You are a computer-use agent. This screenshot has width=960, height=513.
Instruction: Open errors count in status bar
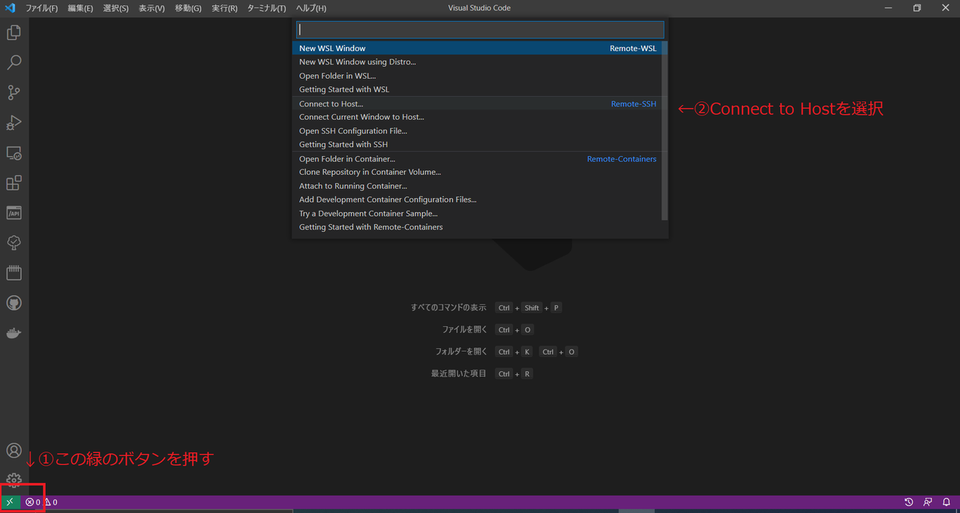click(x=32, y=502)
